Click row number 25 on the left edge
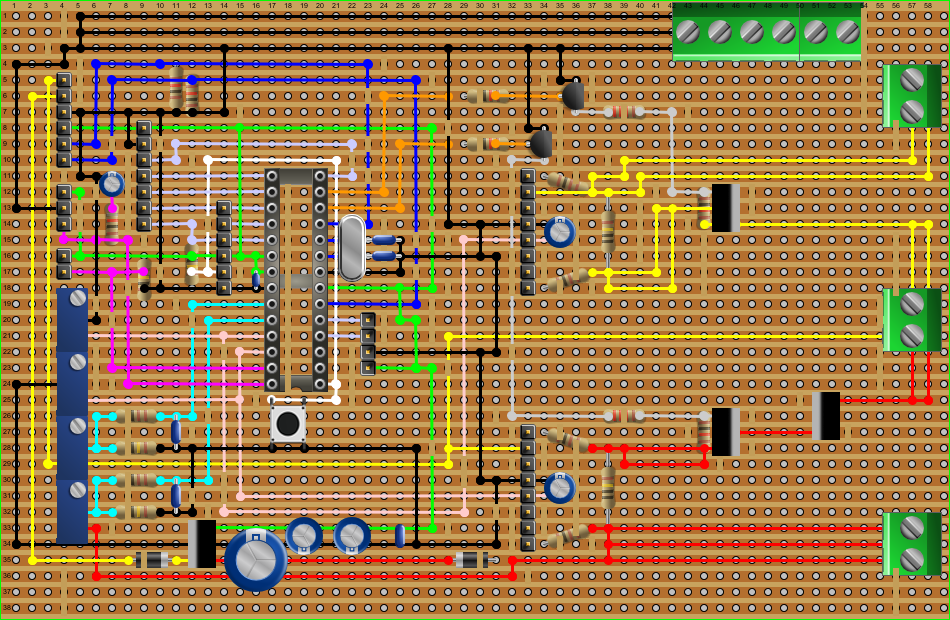The height and width of the screenshot is (620, 950). [6, 399]
